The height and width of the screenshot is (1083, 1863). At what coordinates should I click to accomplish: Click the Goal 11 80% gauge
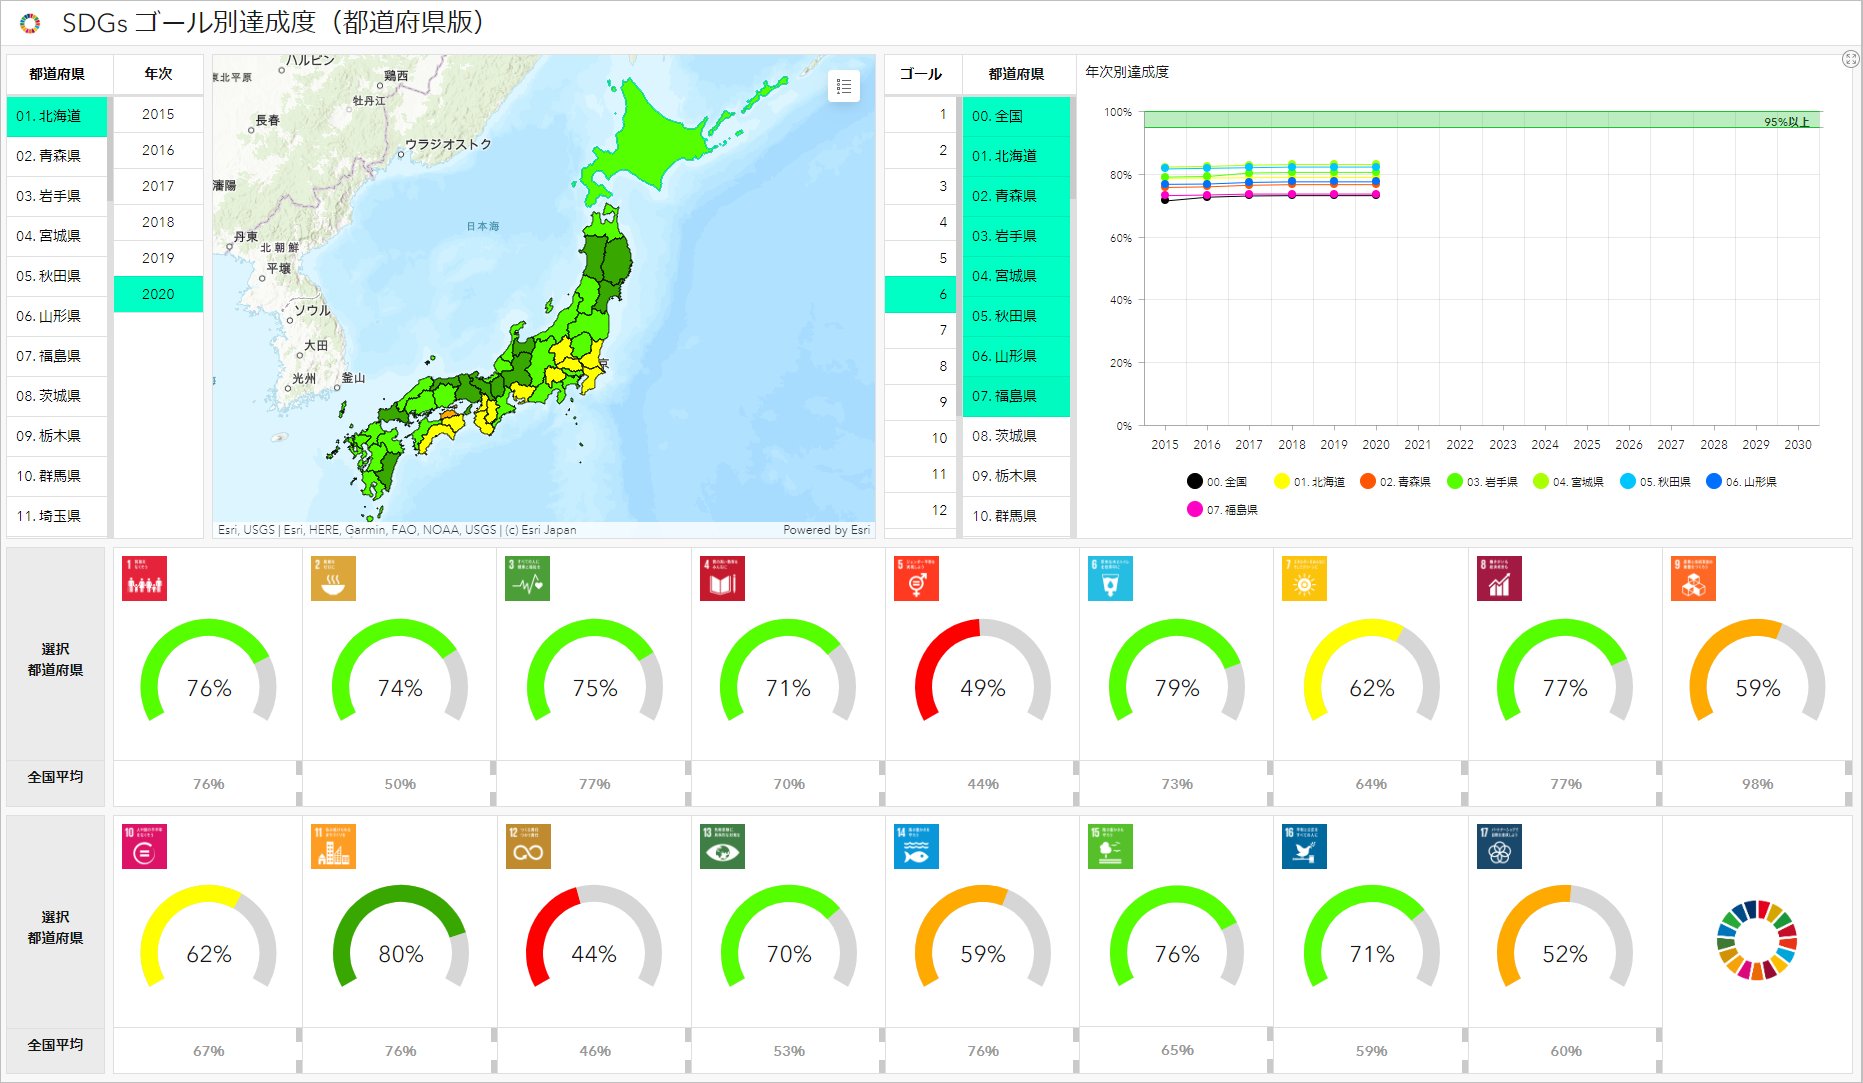(x=400, y=940)
